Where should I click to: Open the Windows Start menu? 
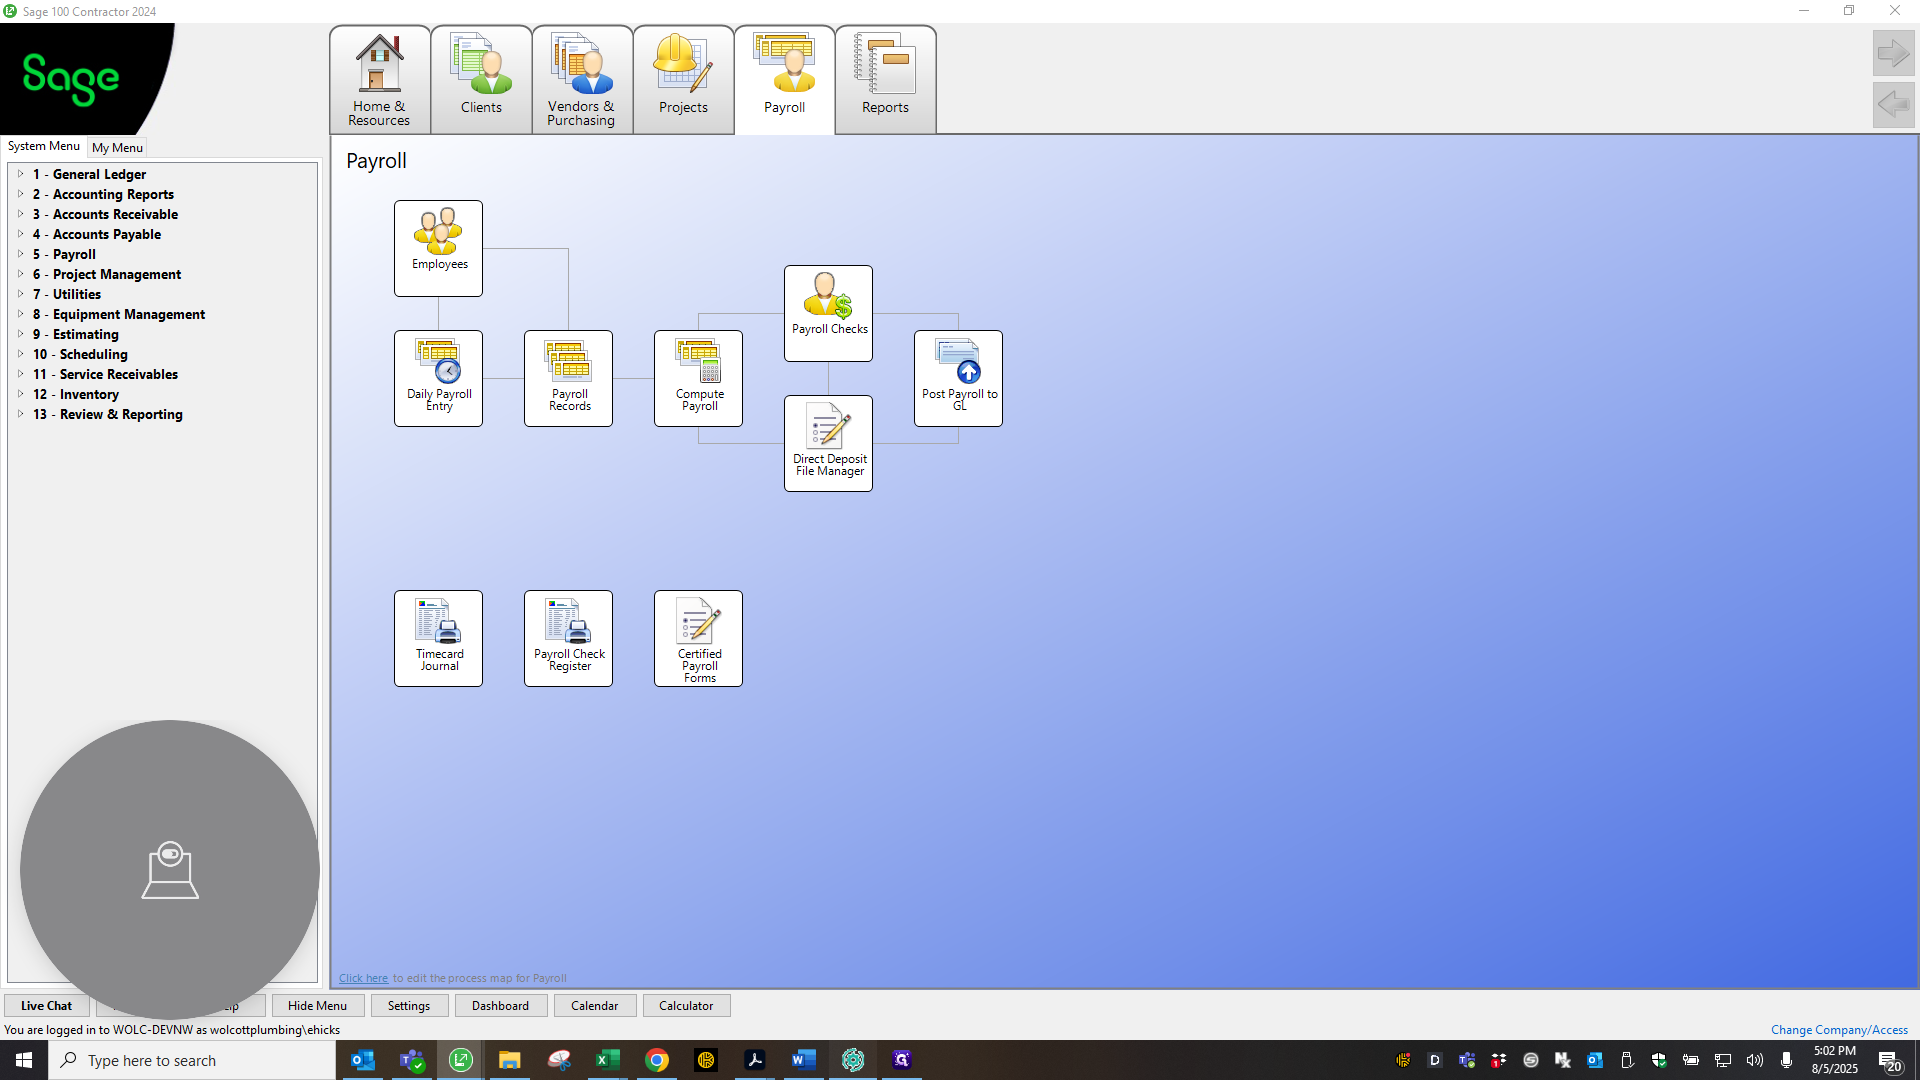24,1060
